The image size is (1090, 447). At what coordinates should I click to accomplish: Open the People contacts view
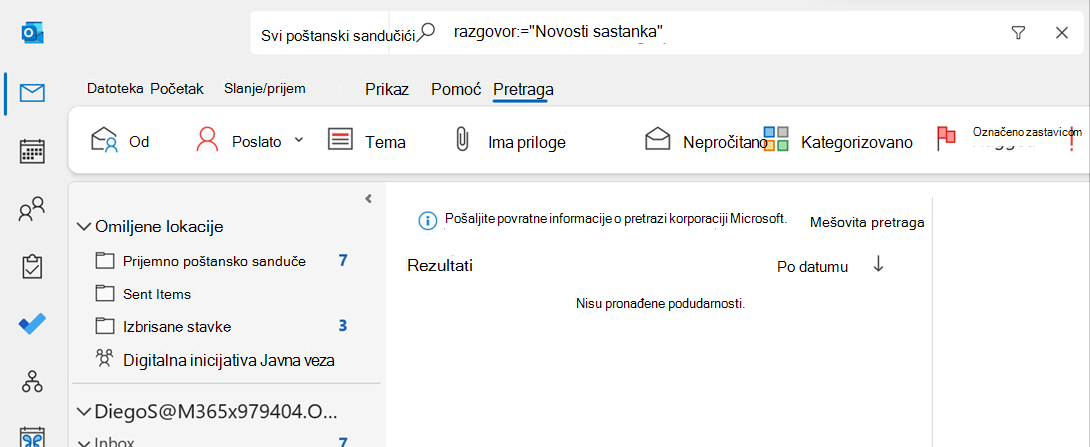point(32,209)
